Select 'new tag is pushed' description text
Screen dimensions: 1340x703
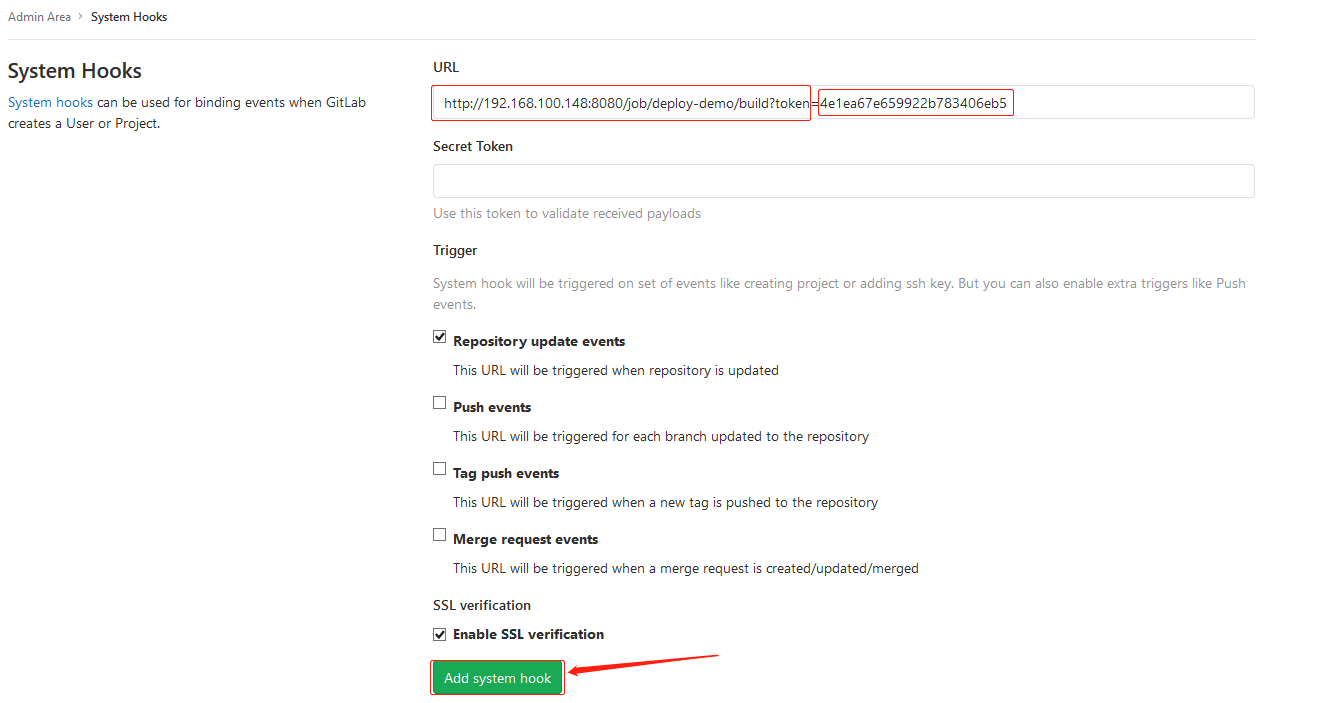pos(665,502)
